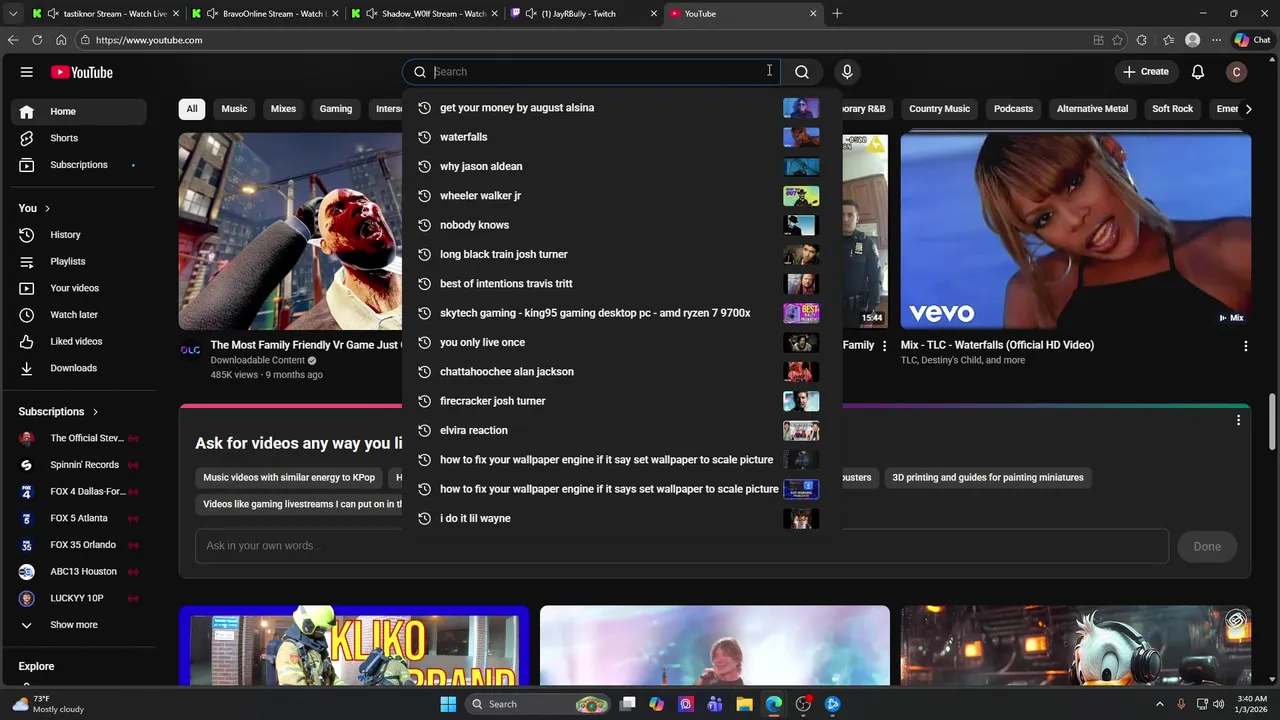
Task: Open Ask for videos panel options menu
Action: tap(1238, 421)
